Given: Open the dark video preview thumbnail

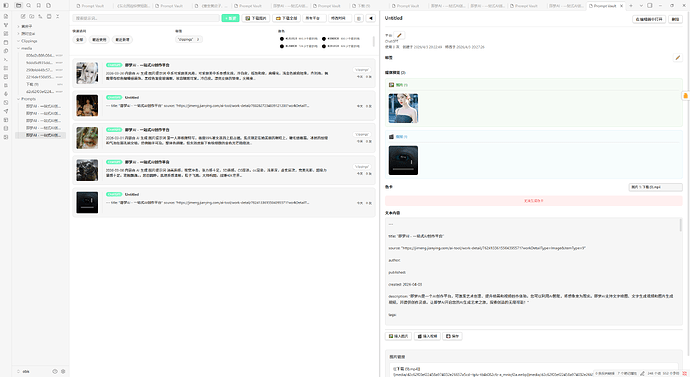Looking at the screenshot, I should (x=404, y=161).
